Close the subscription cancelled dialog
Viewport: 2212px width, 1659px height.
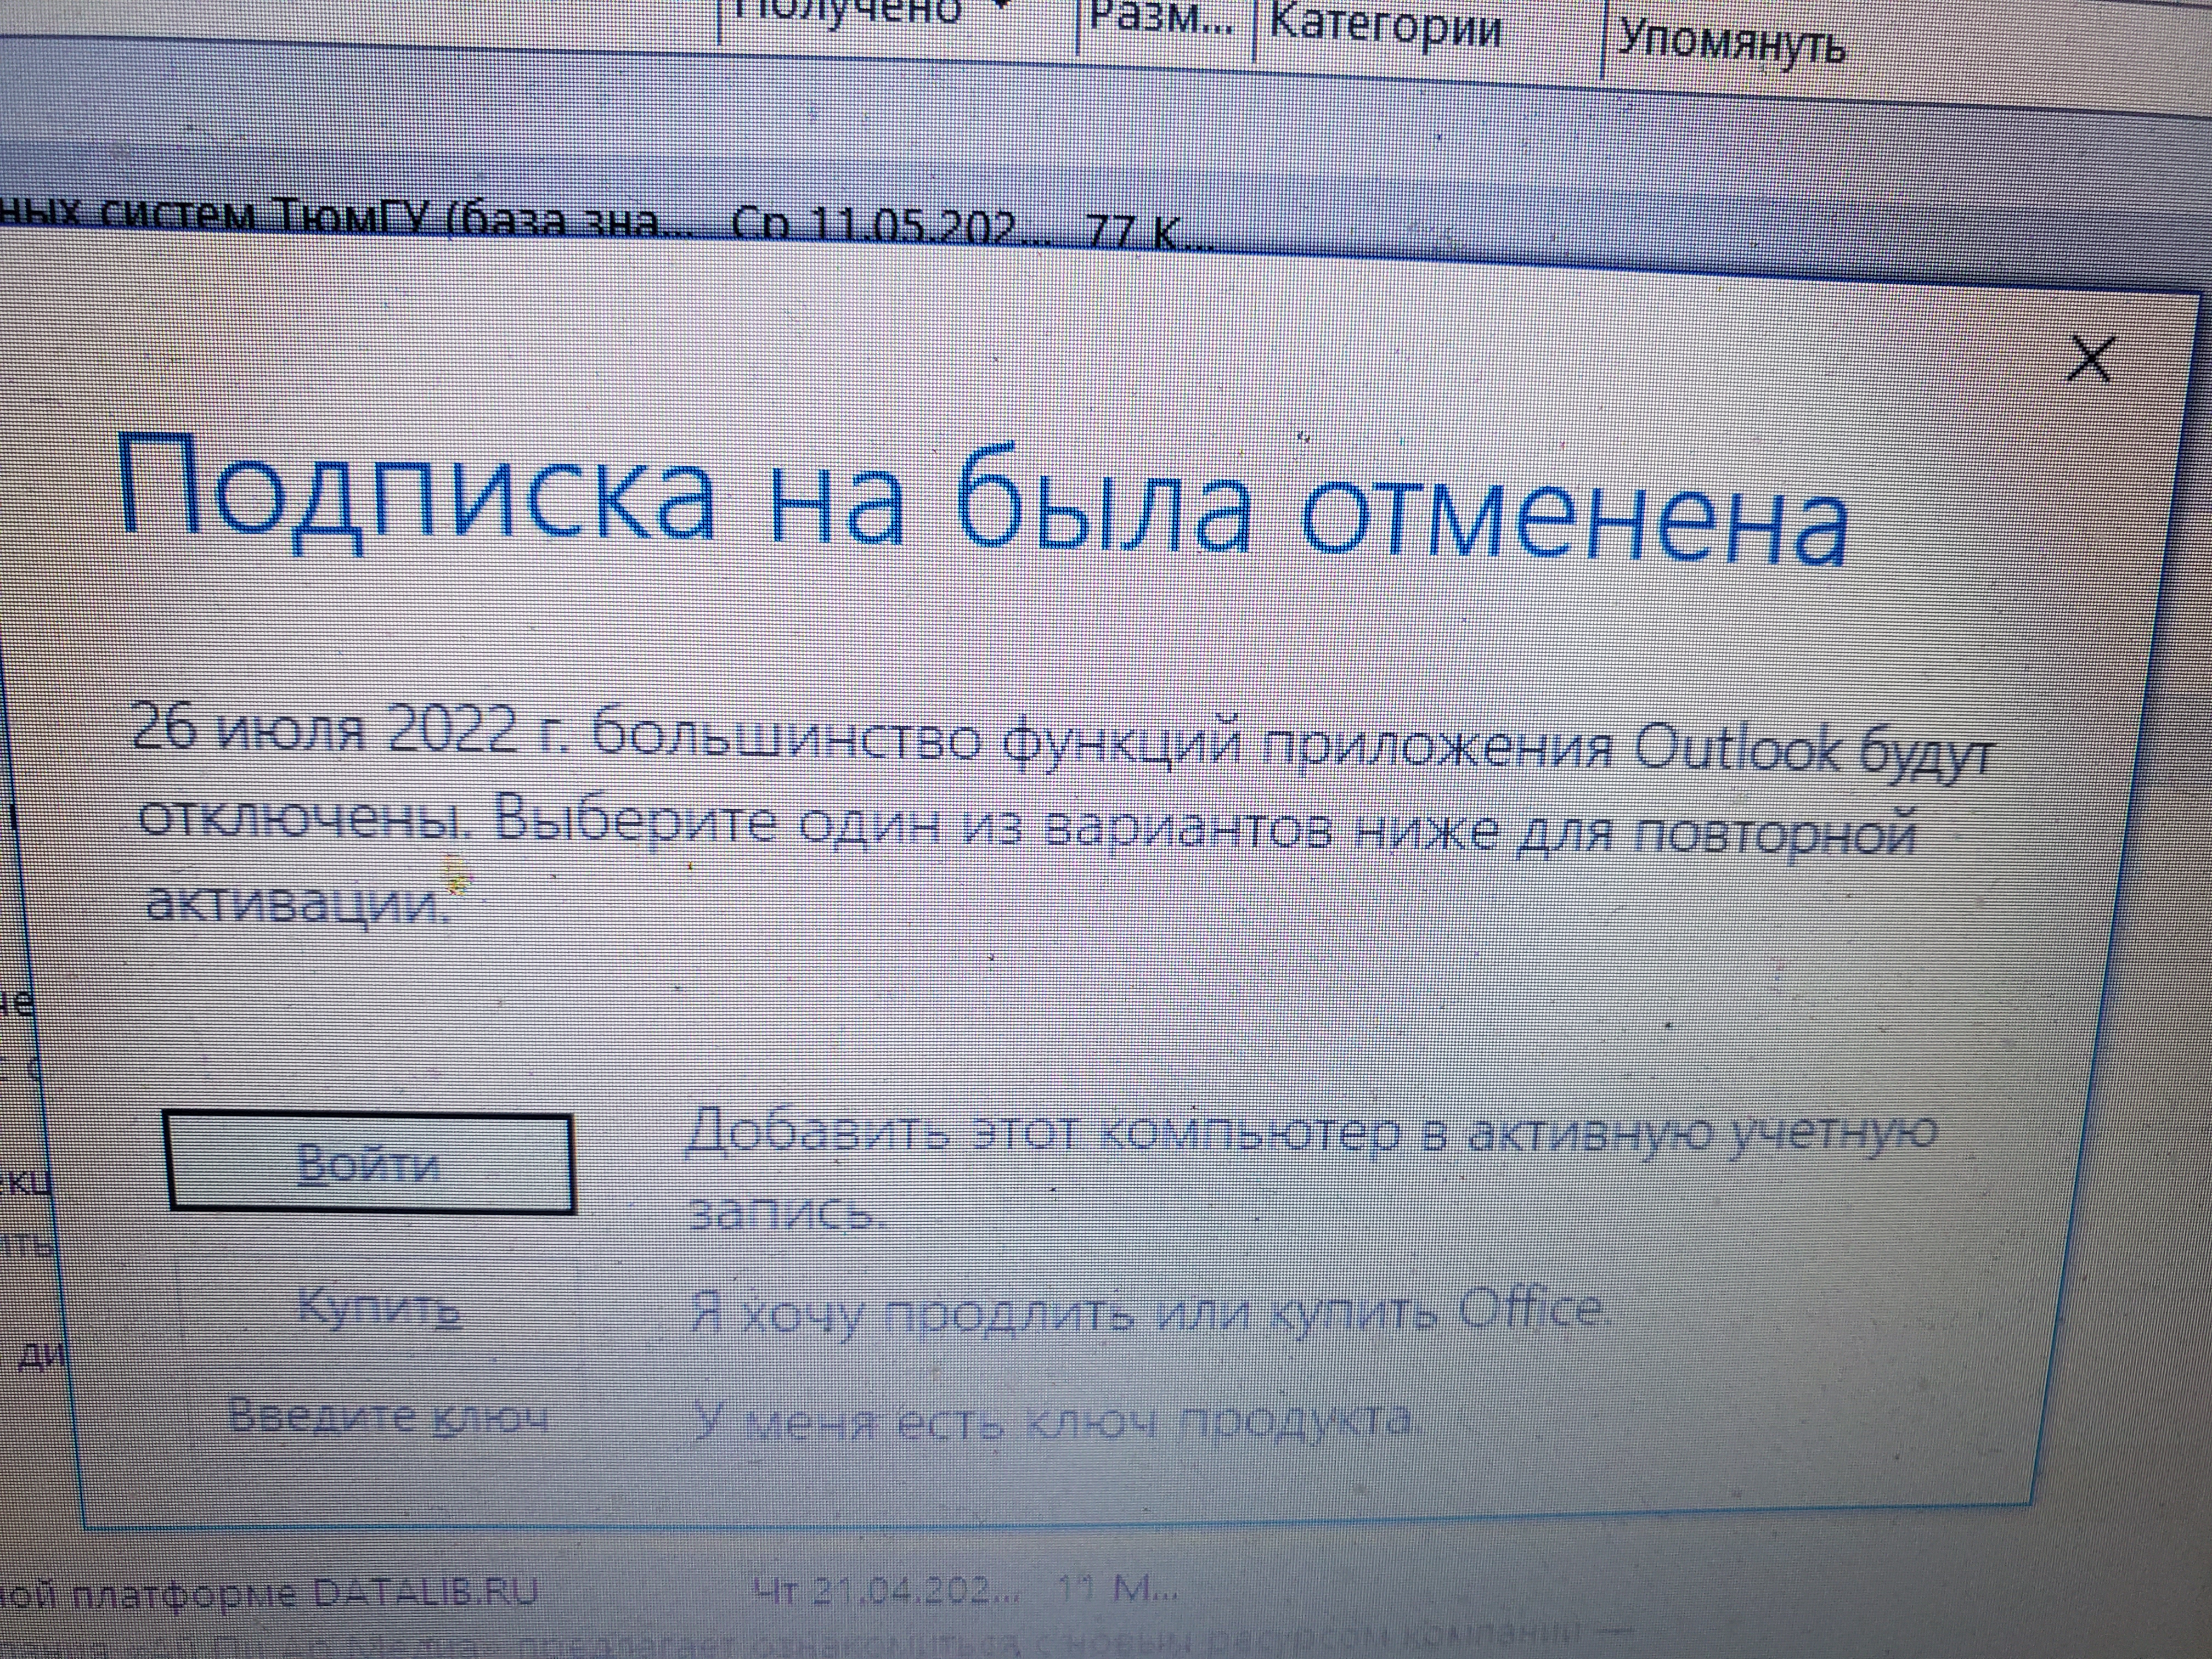2091,359
